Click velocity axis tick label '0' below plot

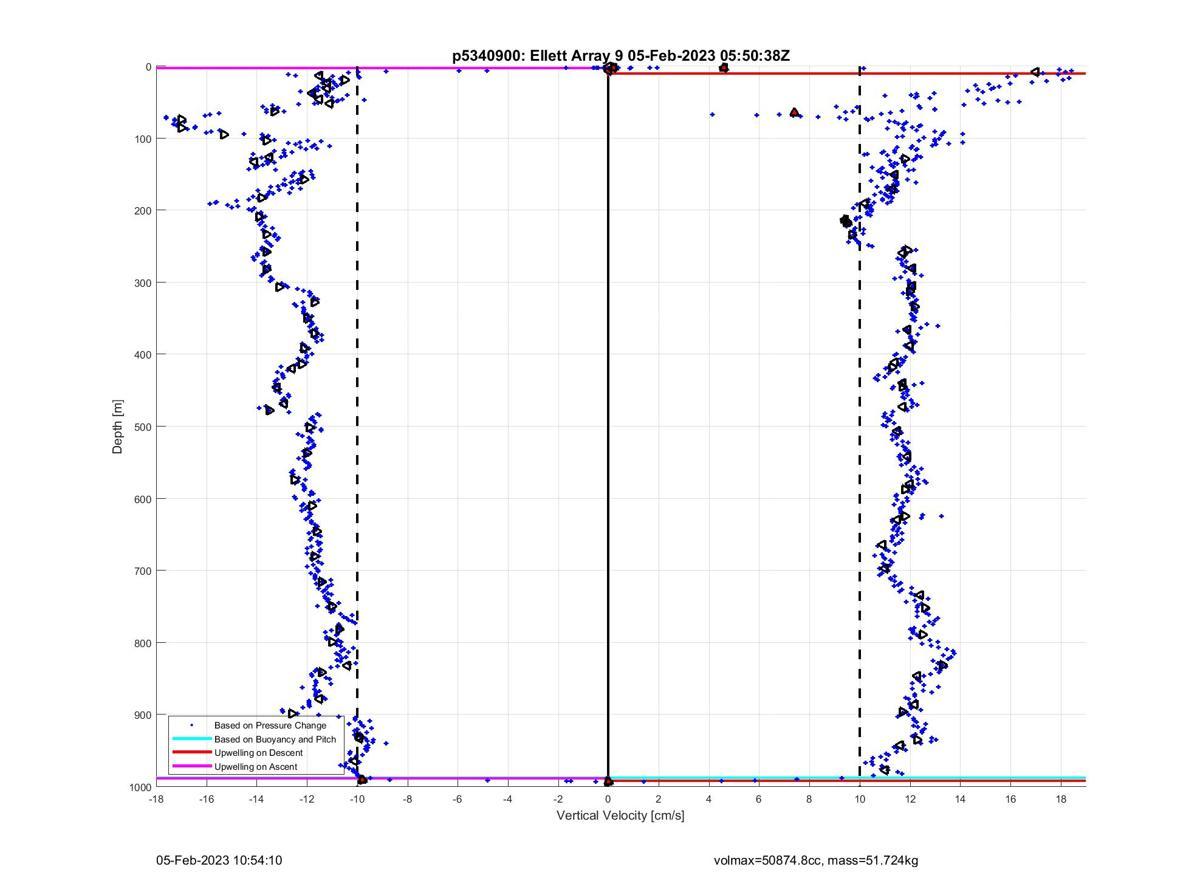[x=608, y=799]
